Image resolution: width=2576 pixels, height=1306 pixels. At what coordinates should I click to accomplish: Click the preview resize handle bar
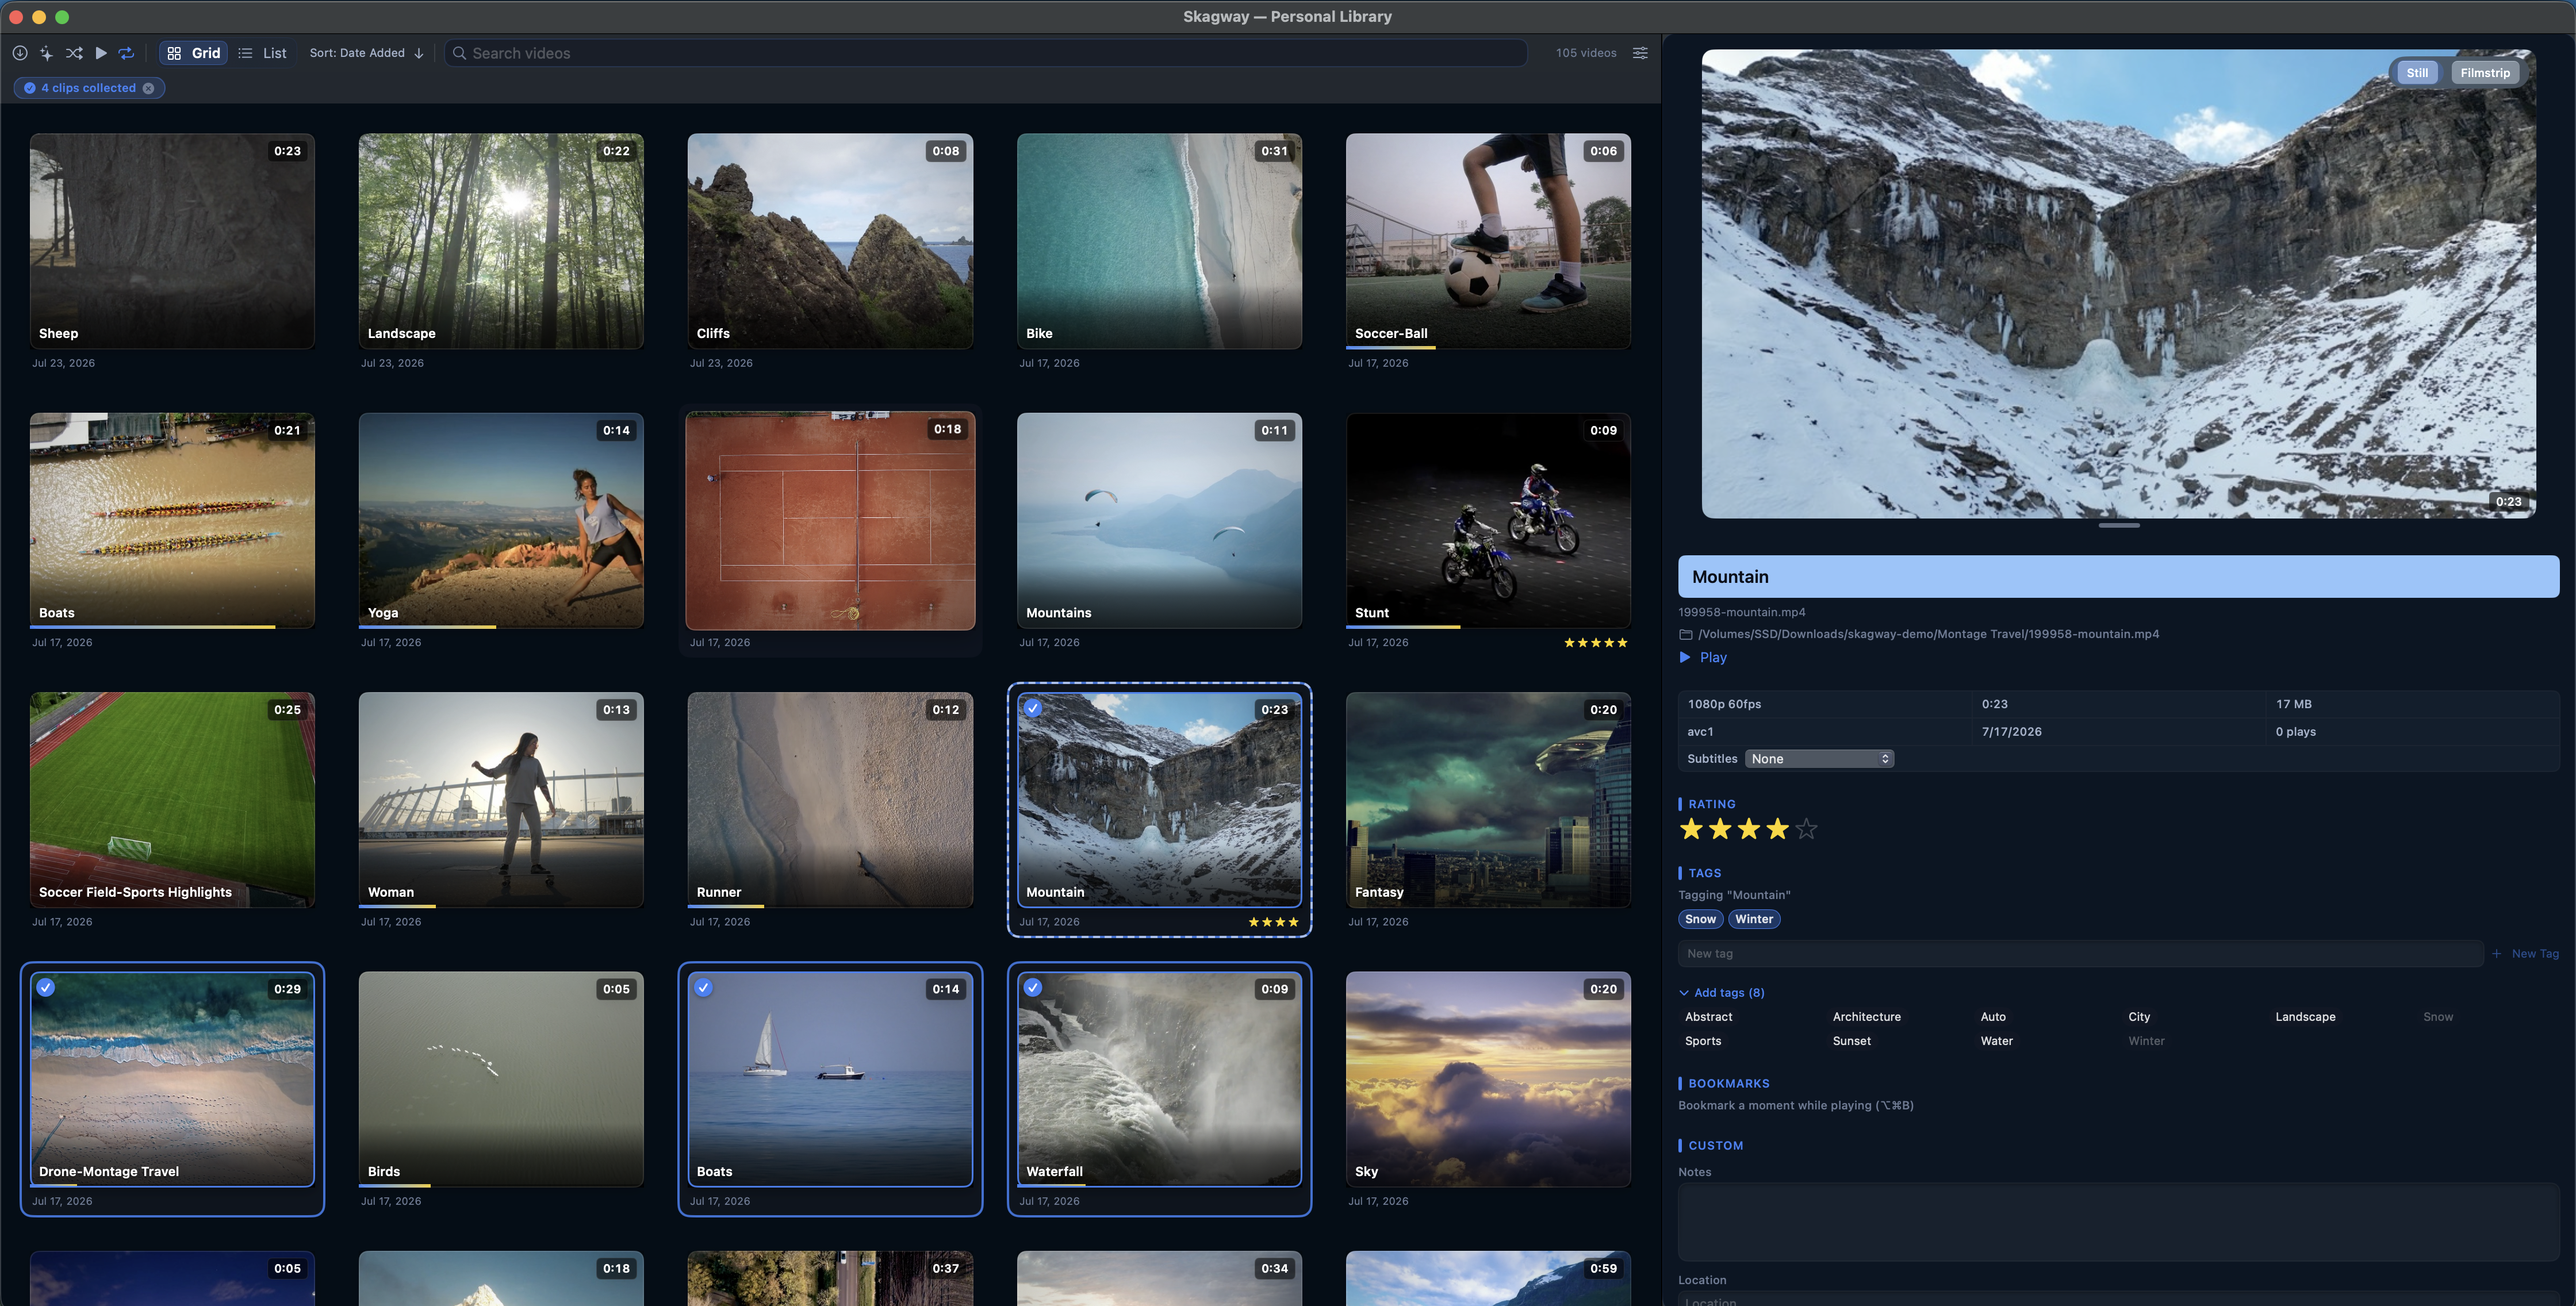pyautogui.click(x=2118, y=526)
